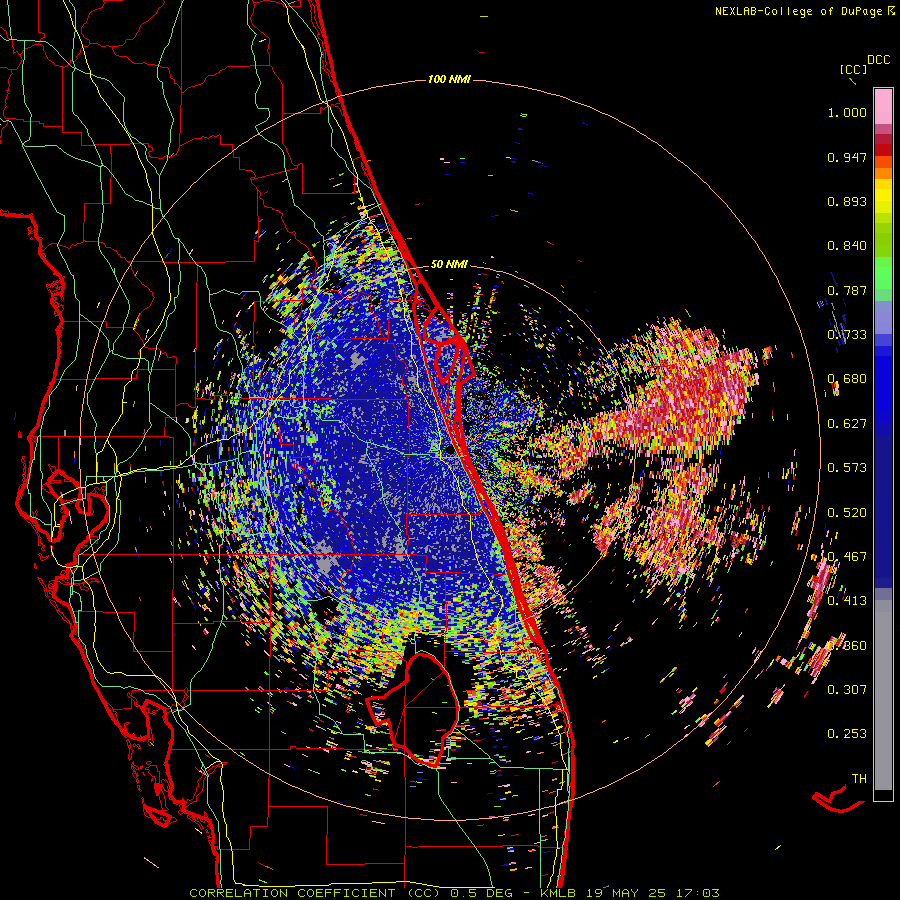Click the 0.413 color scale label

pos(847,601)
